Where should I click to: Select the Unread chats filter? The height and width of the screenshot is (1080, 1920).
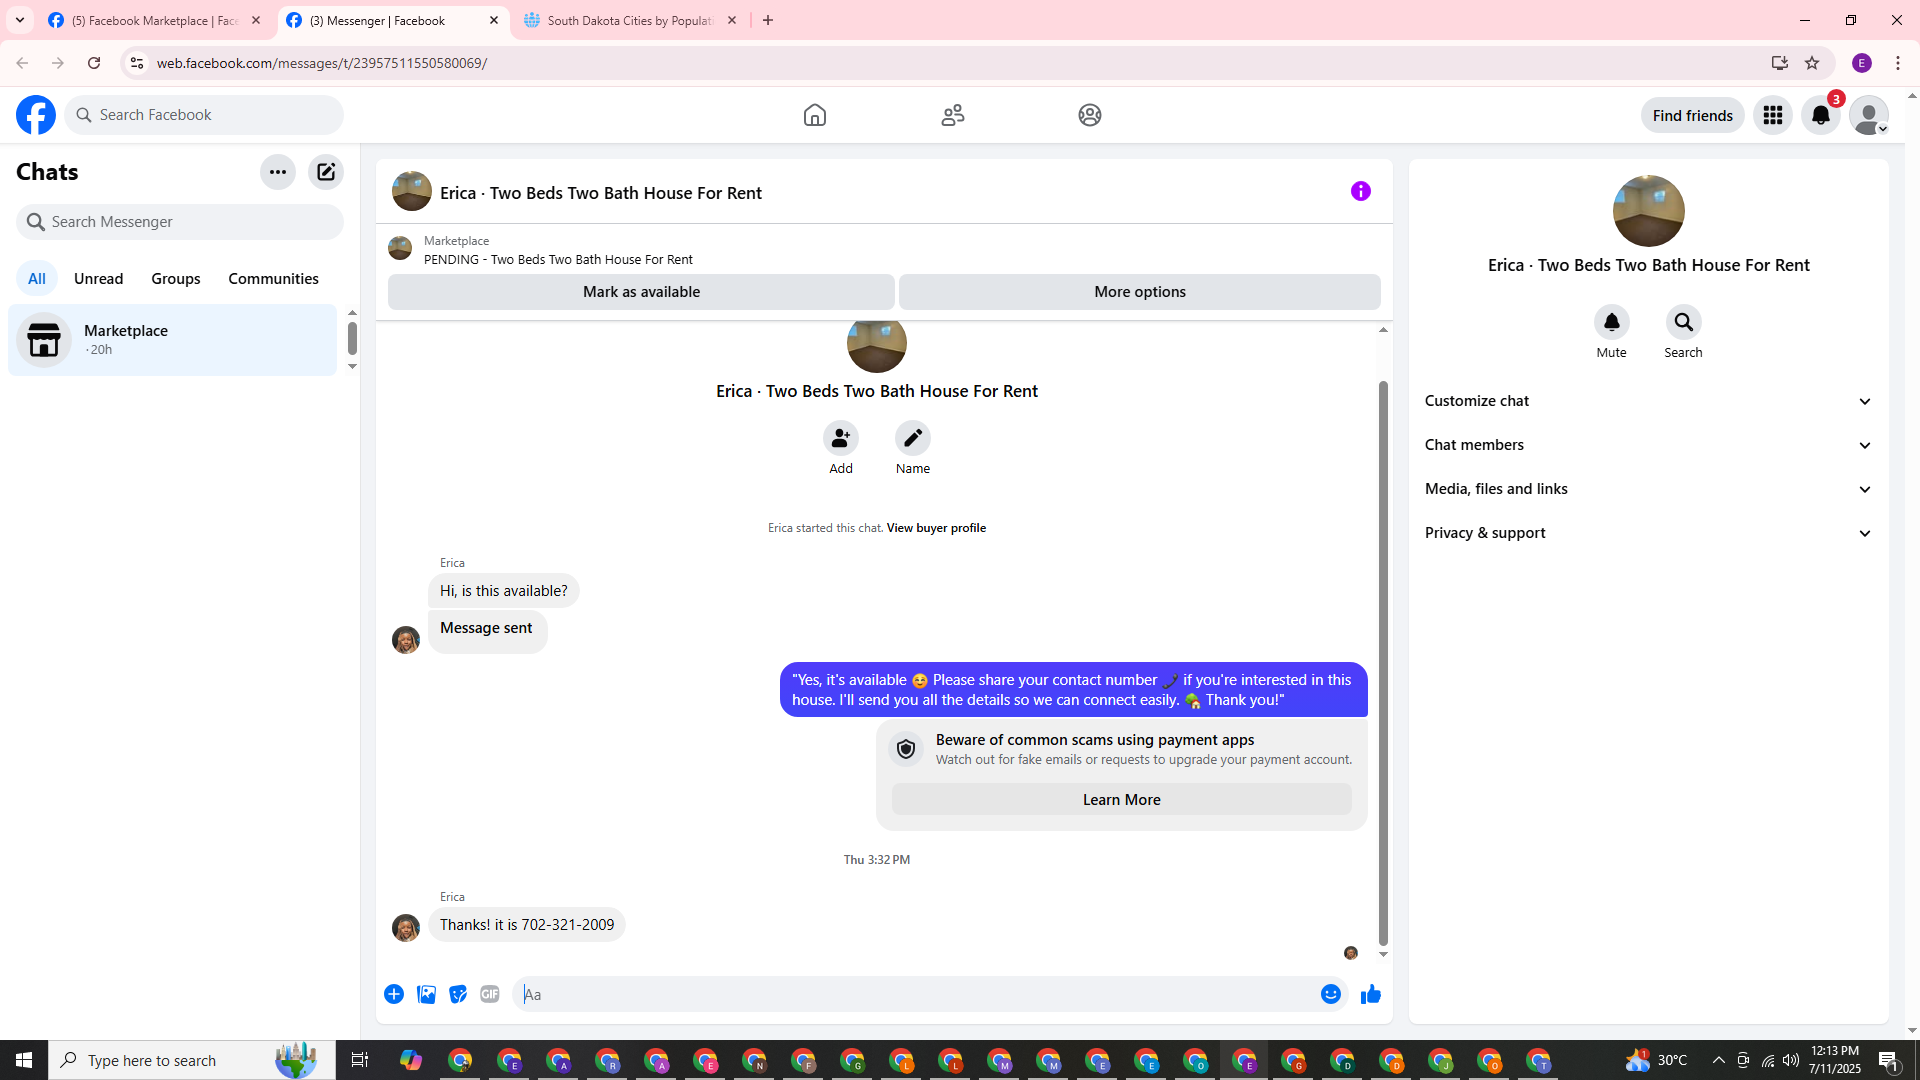click(99, 279)
